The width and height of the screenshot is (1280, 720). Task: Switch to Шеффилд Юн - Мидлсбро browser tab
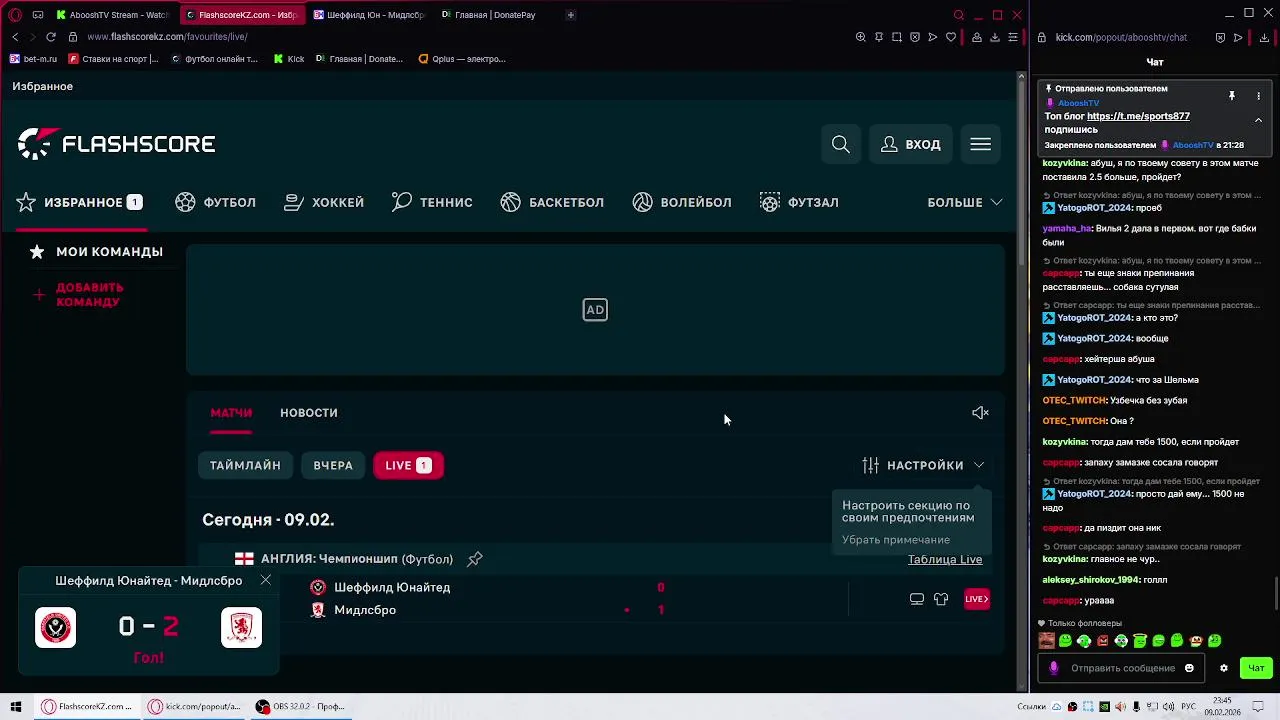[368, 15]
